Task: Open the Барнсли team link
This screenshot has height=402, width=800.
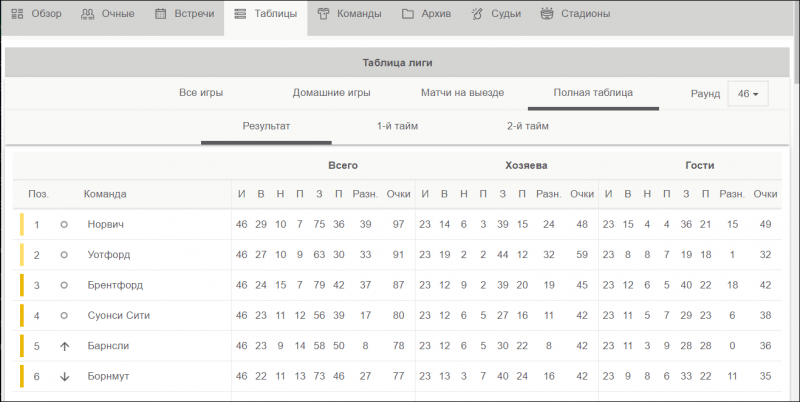Action: click(x=108, y=346)
